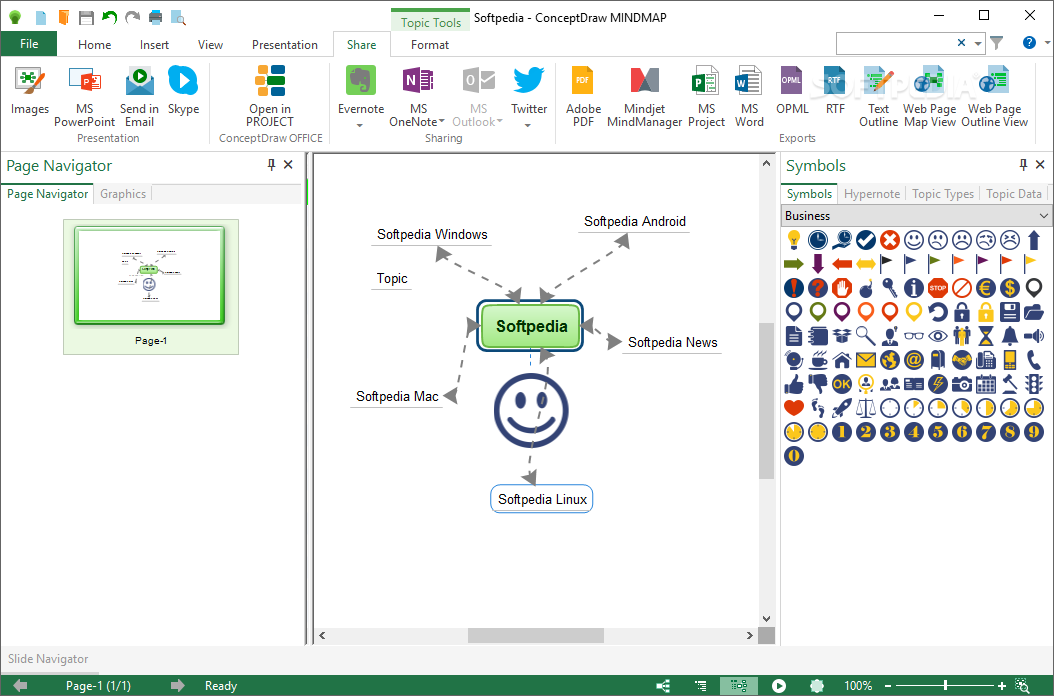
Task: Present via Skype
Action: (183, 91)
